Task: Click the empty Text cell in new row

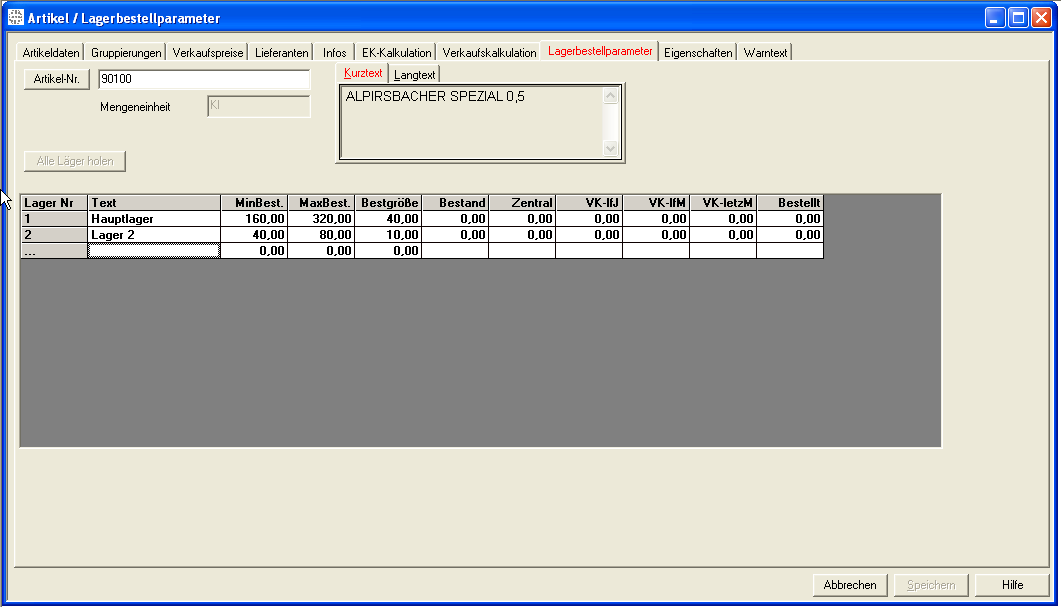Action: point(154,251)
